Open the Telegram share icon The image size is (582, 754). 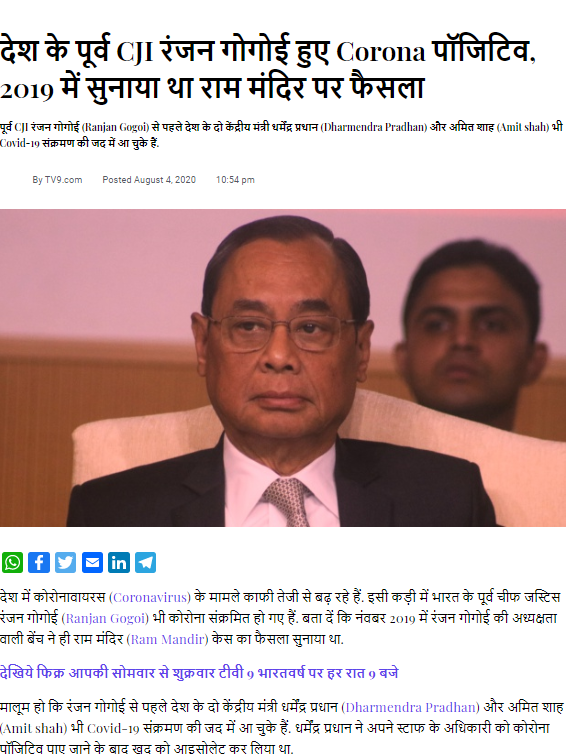pyautogui.click(x=145, y=563)
